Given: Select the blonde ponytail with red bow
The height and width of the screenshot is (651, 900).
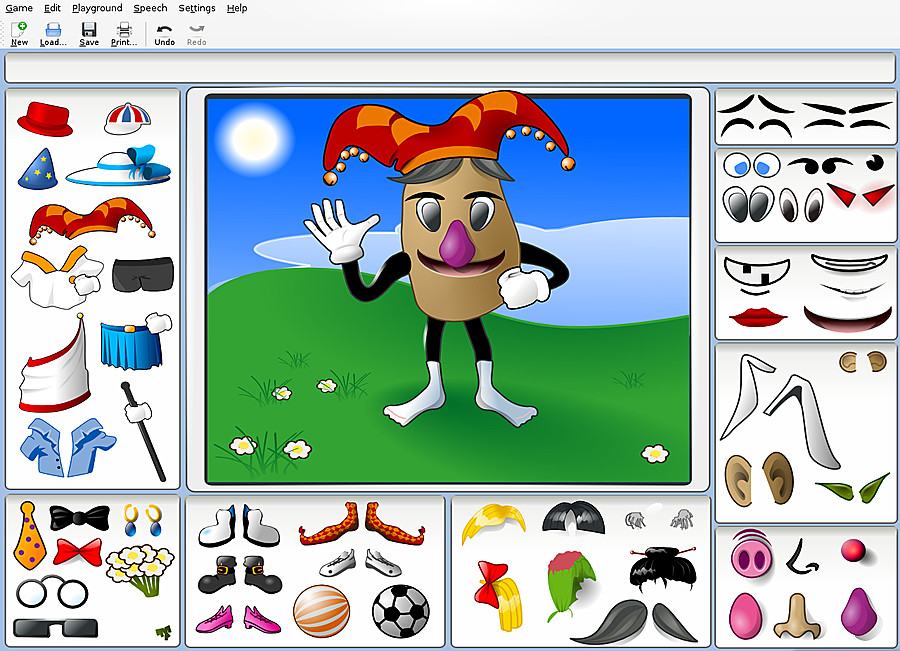Looking at the screenshot, I should (499, 595).
